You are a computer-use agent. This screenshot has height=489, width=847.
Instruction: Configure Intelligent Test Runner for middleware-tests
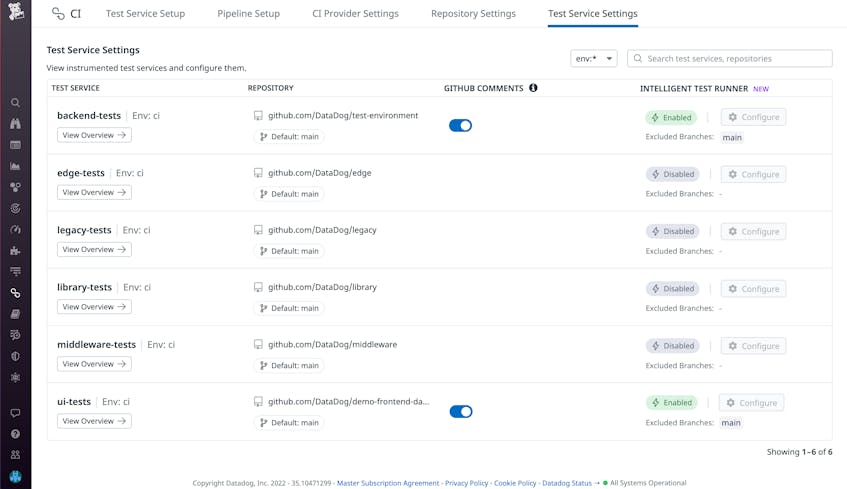(754, 346)
